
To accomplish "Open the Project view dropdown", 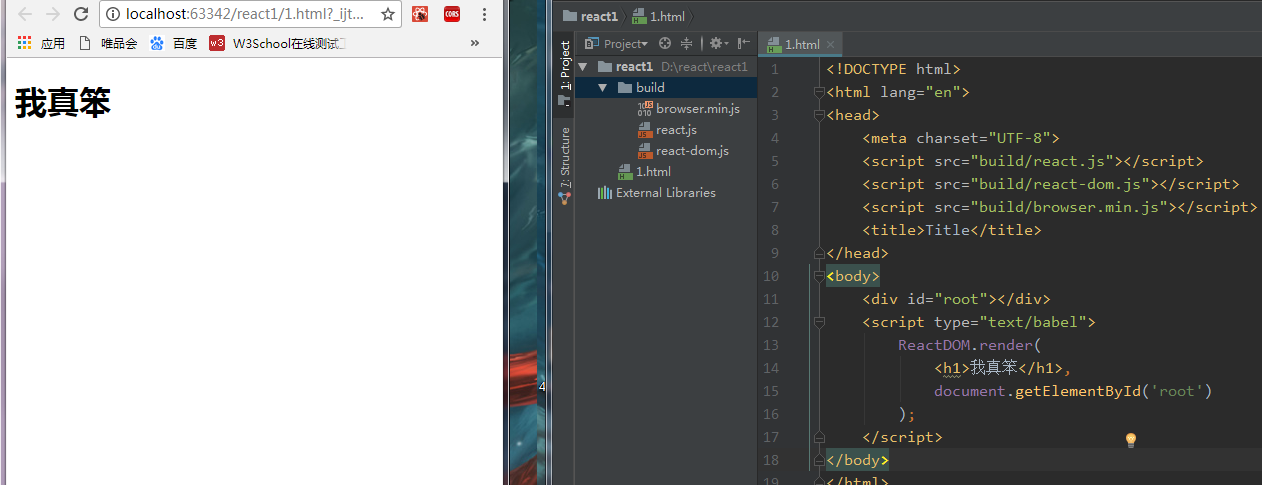I will click(616, 44).
